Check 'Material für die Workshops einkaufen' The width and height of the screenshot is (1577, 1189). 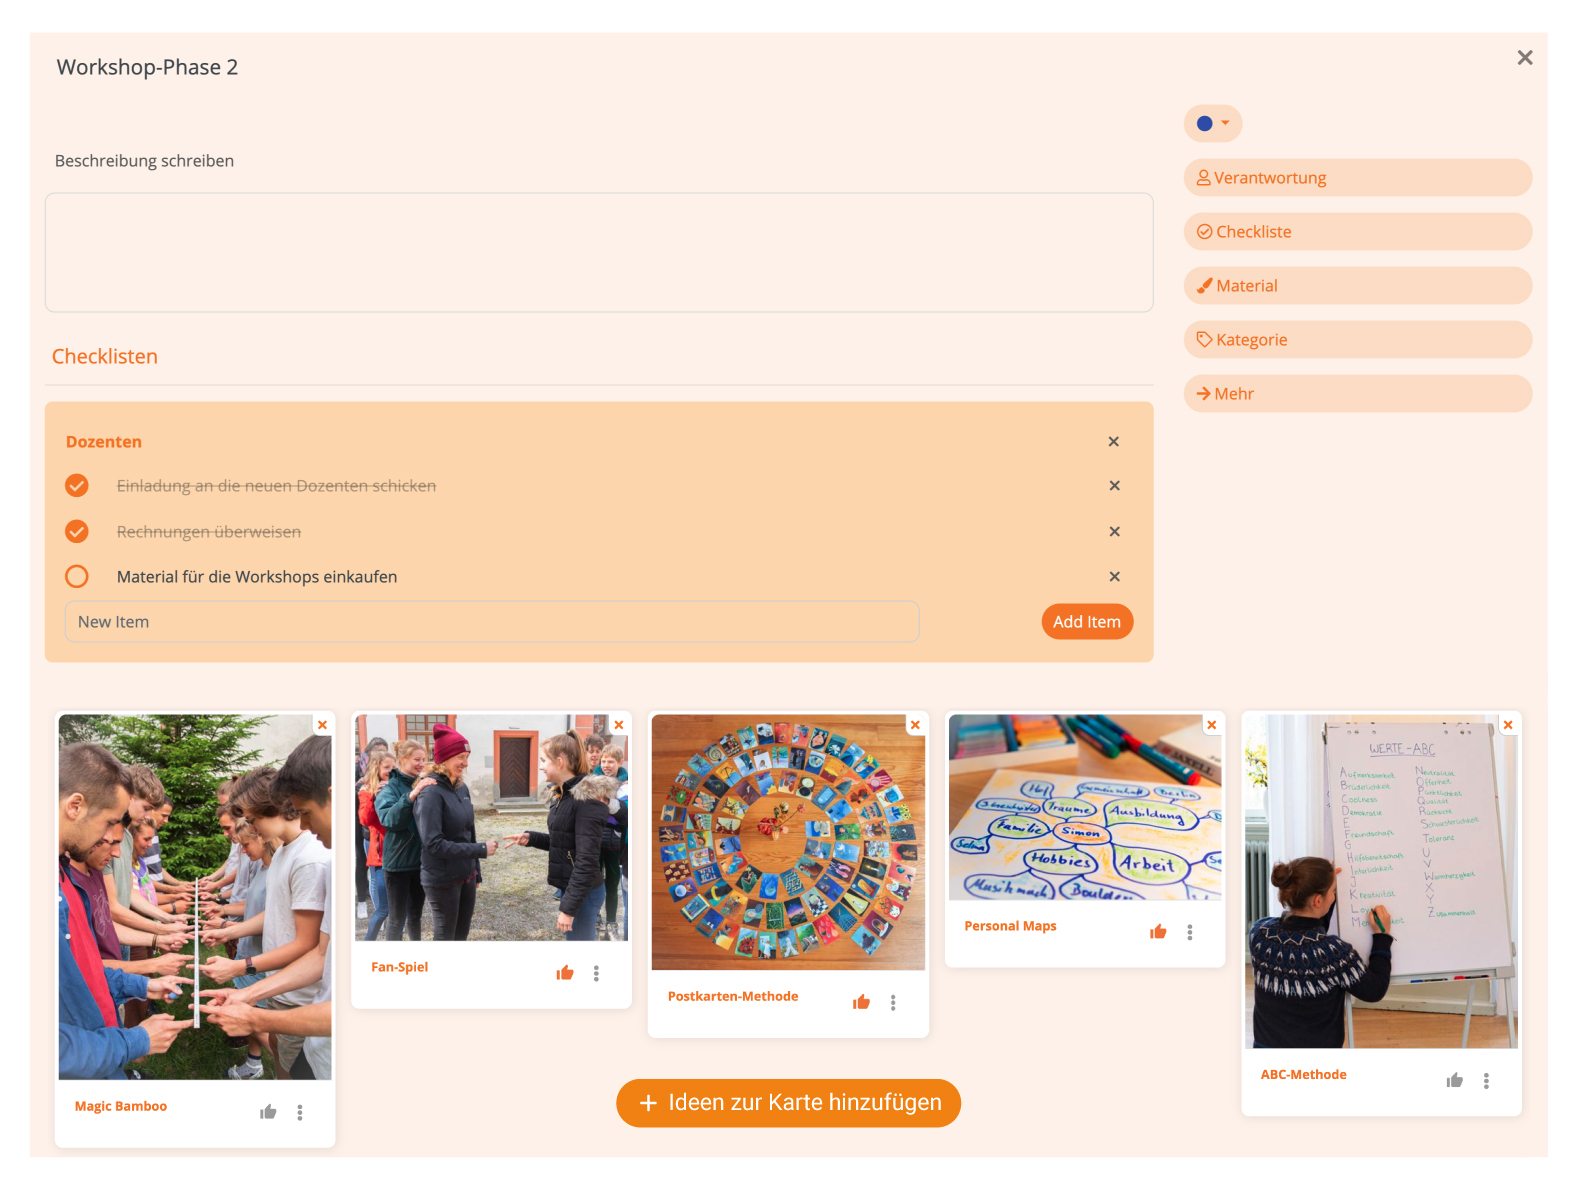(77, 576)
